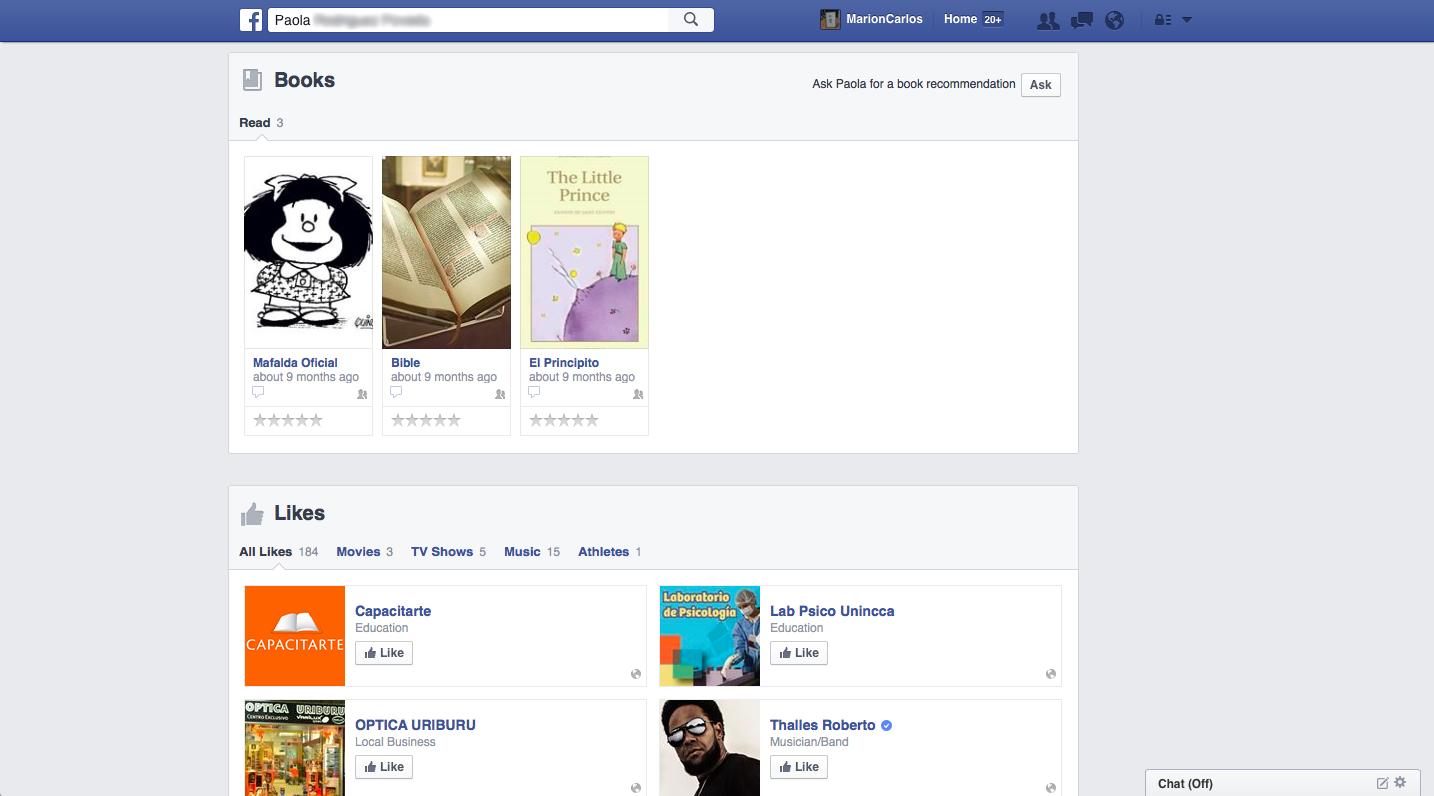Click the Facebook logo icon
1434x796 pixels.
(251, 20)
